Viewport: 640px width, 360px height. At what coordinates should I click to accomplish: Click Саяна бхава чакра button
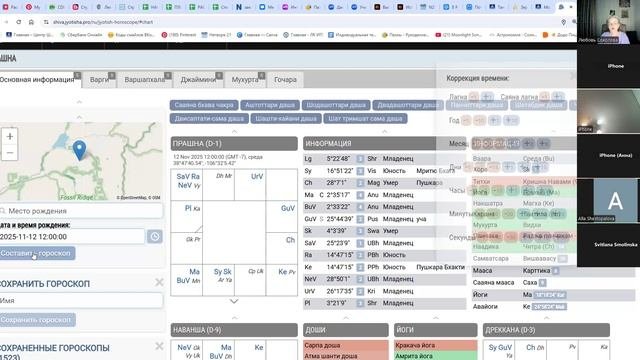click(x=204, y=105)
